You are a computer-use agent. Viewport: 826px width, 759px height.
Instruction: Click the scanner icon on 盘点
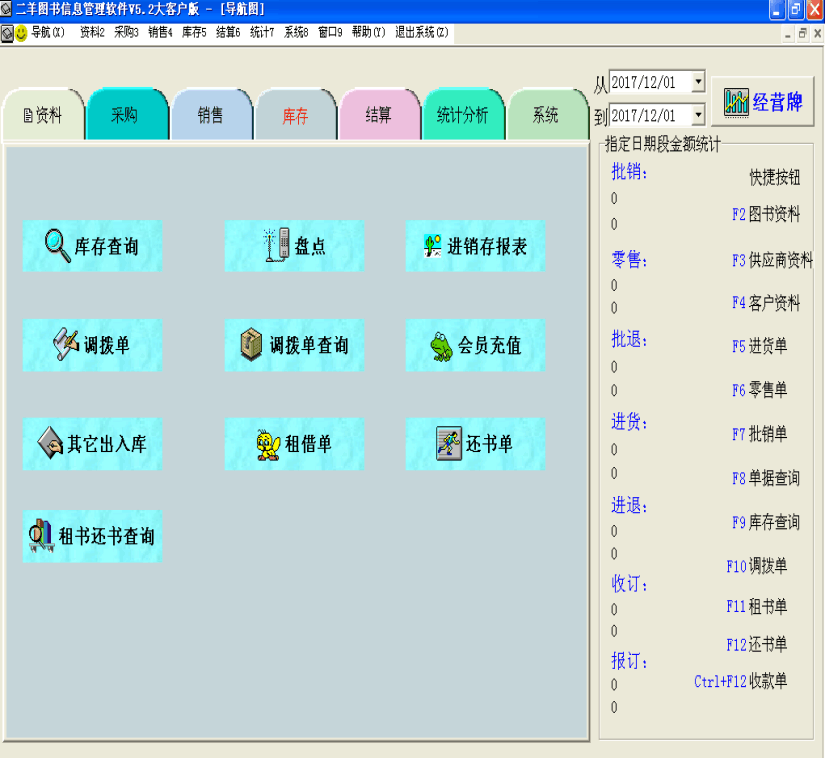[x=277, y=245]
